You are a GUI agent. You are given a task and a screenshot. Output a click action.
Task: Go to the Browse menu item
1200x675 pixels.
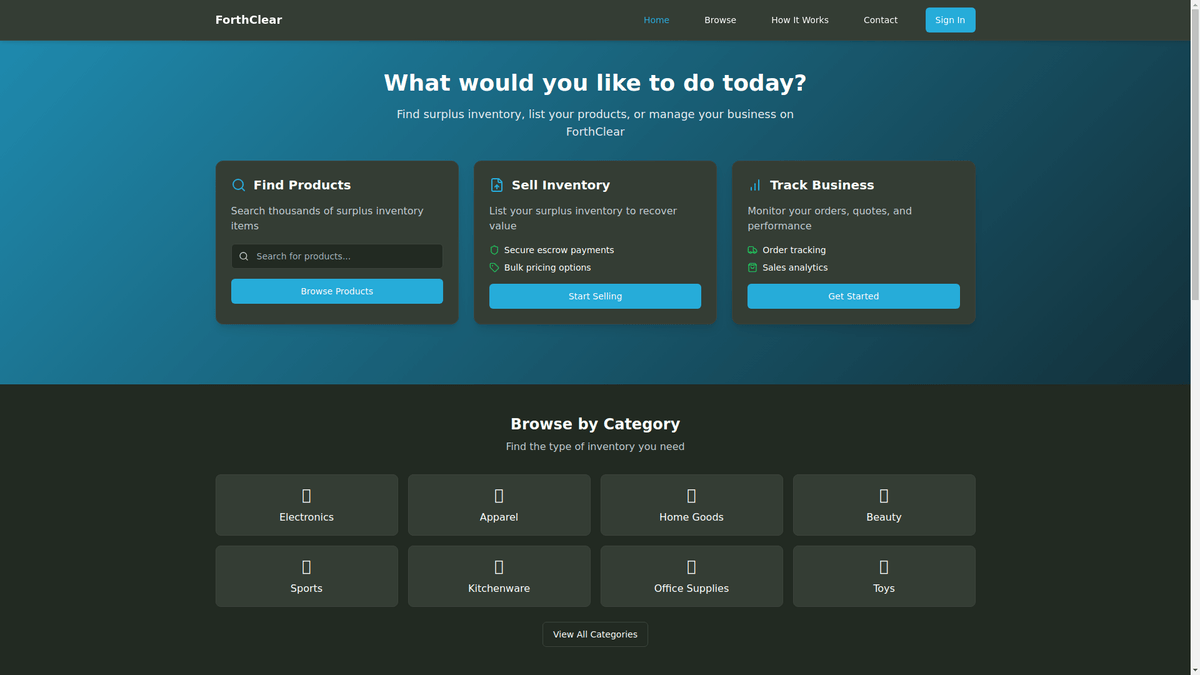click(720, 20)
